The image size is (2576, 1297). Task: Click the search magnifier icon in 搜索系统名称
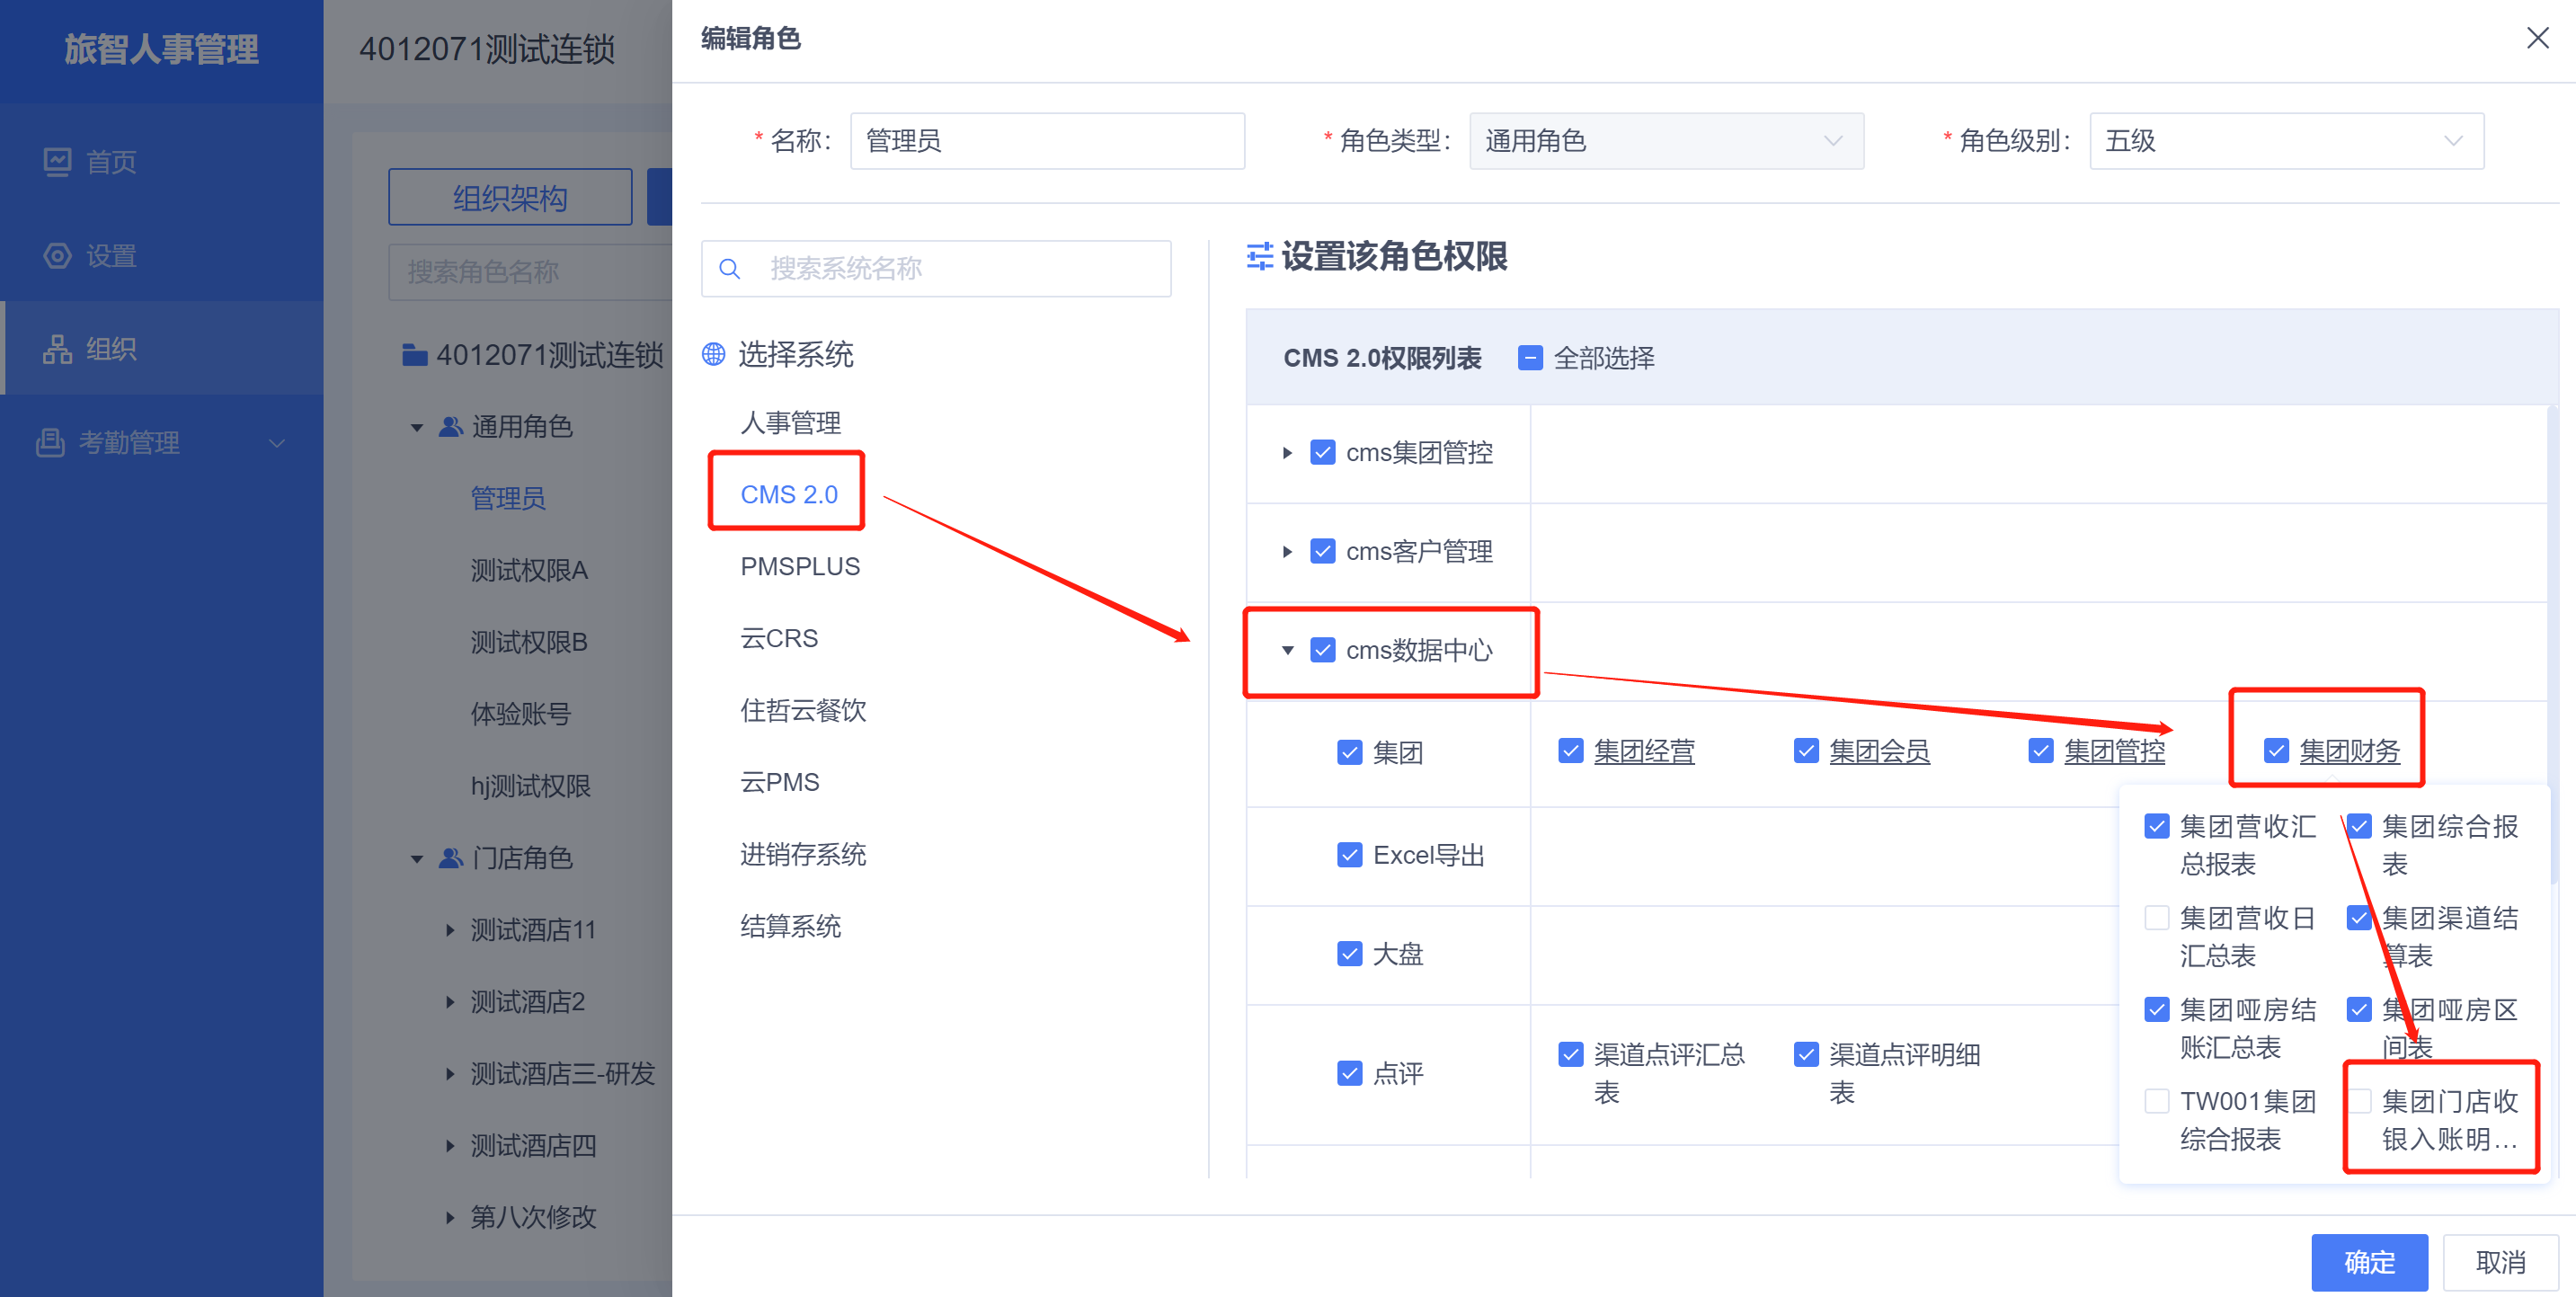pyautogui.click(x=729, y=268)
